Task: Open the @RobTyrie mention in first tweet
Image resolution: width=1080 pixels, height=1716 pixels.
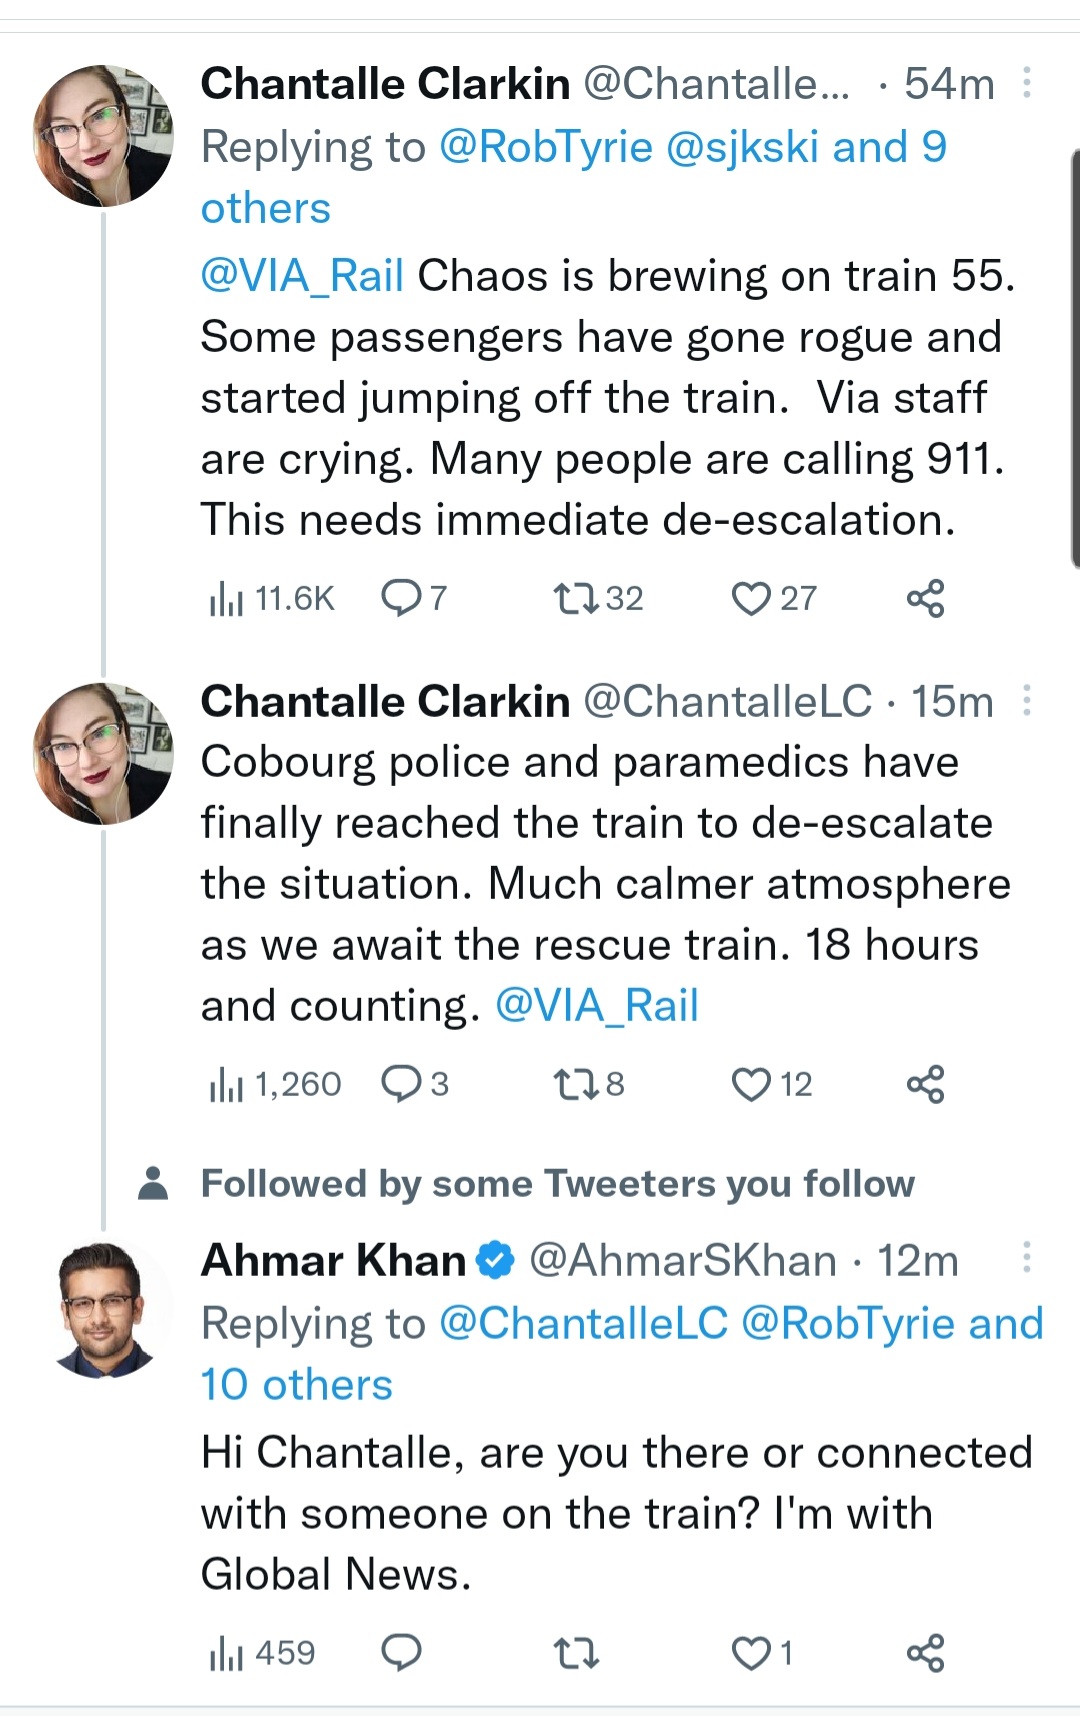Action: [545, 147]
